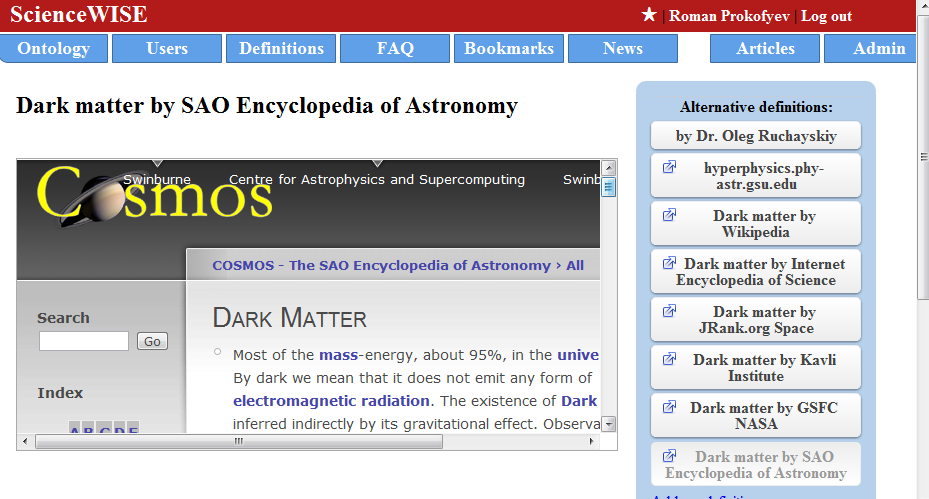Image resolution: width=929 pixels, height=499 pixels.
Task: Select Dark matter by SAO Encyclopedia of Astronomy
Action: [x=756, y=464]
